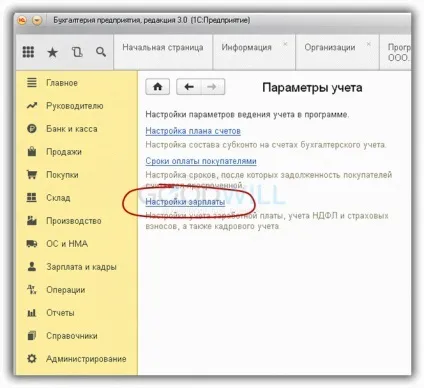
Task: Click text 'Настройки параметров ведения учета в программе.'
Action: pos(247,115)
